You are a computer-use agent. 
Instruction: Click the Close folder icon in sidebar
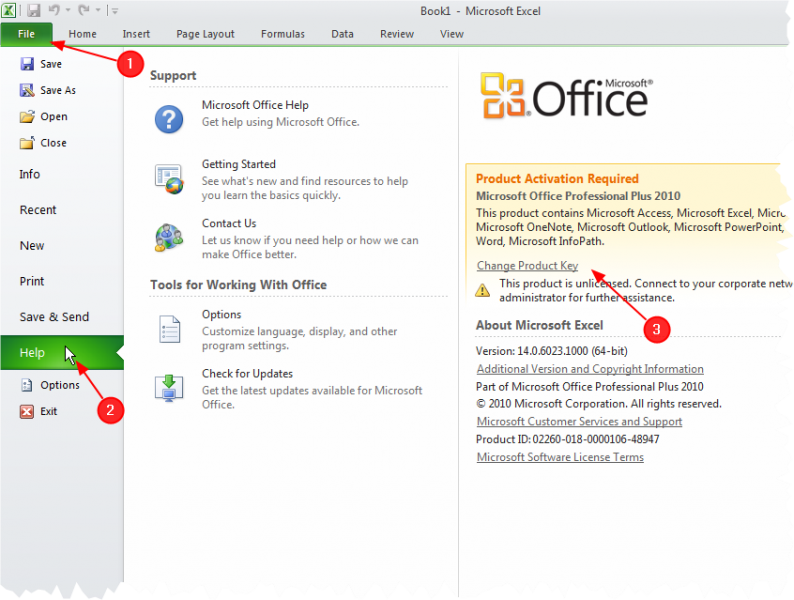point(27,143)
